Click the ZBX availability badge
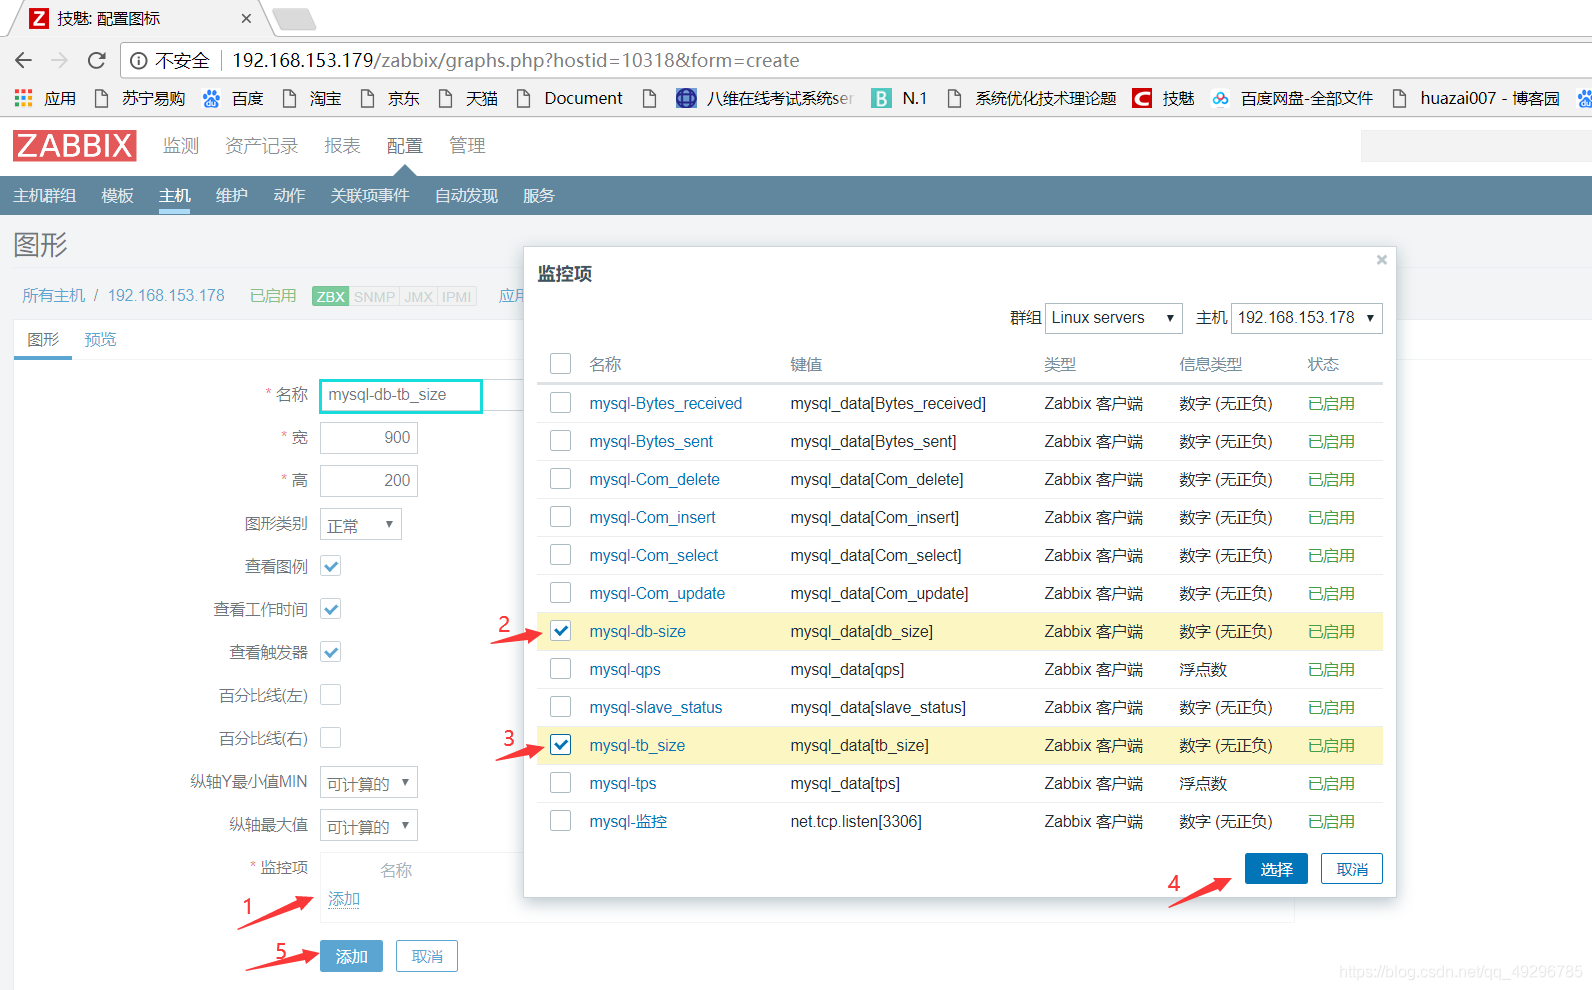This screenshot has width=1592, height=990. [330, 296]
